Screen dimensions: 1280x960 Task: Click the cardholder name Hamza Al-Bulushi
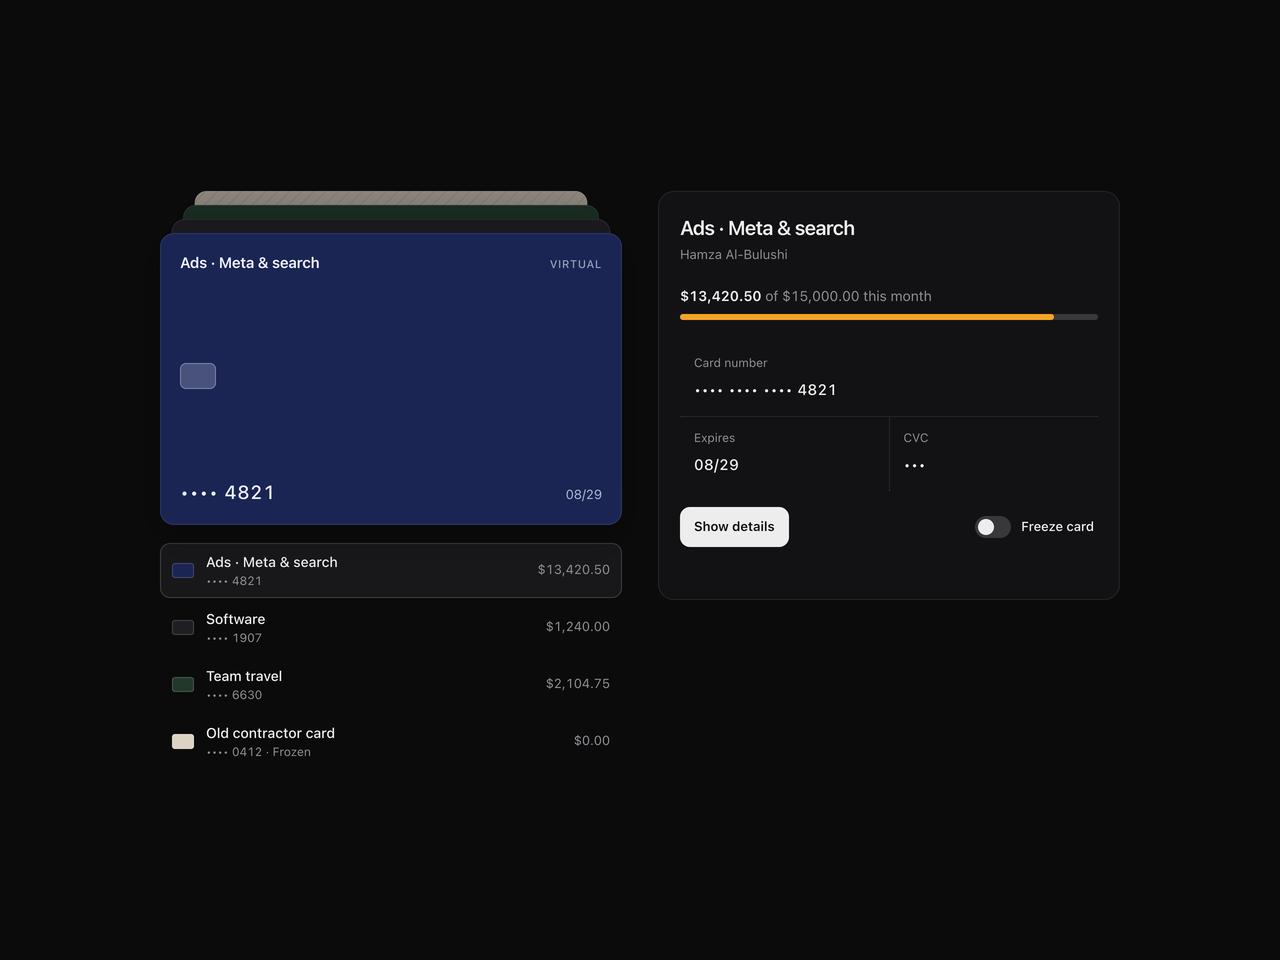click(734, 255)
